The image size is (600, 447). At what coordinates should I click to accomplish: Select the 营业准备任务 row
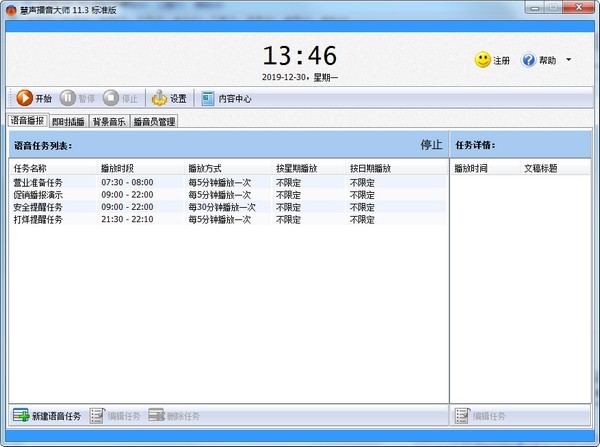click(x=38, y=183)
